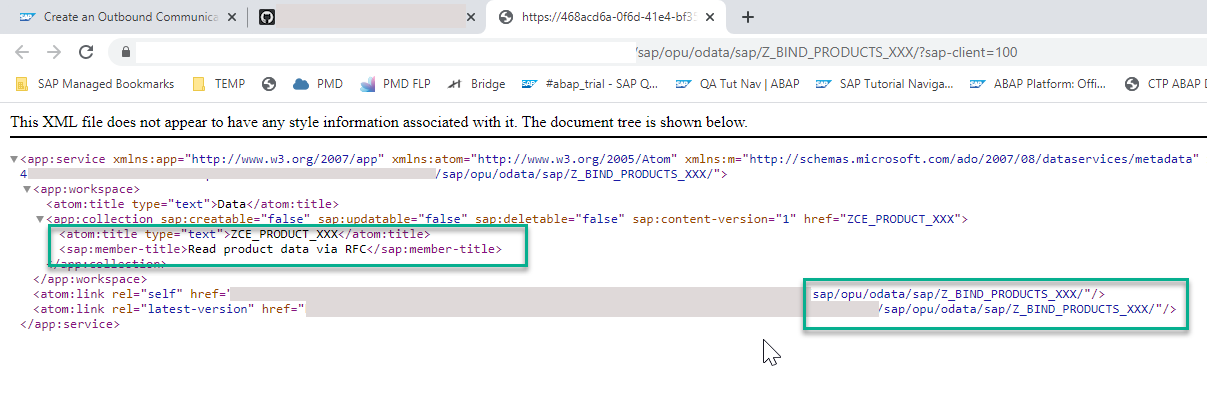Go forward to the next page
This screenshot has height=395, width=1207.
point(54,52)
